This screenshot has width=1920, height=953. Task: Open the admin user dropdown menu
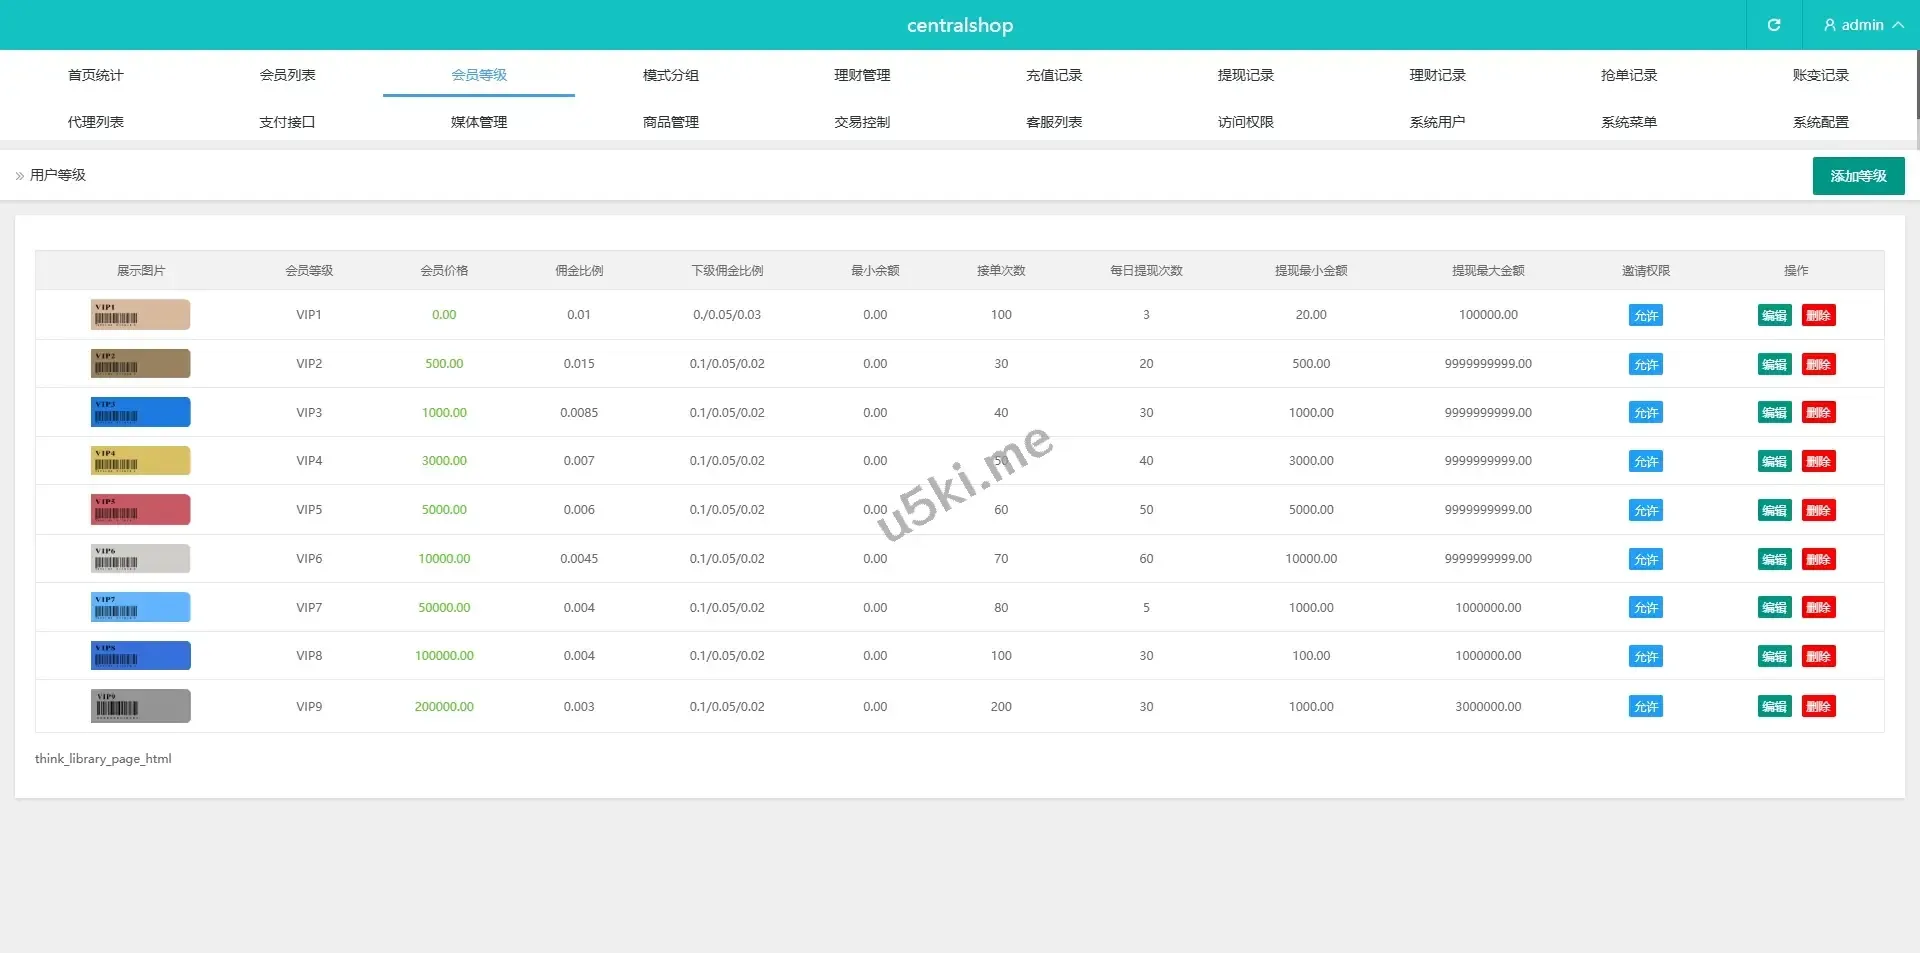(x=1862, y=25)
